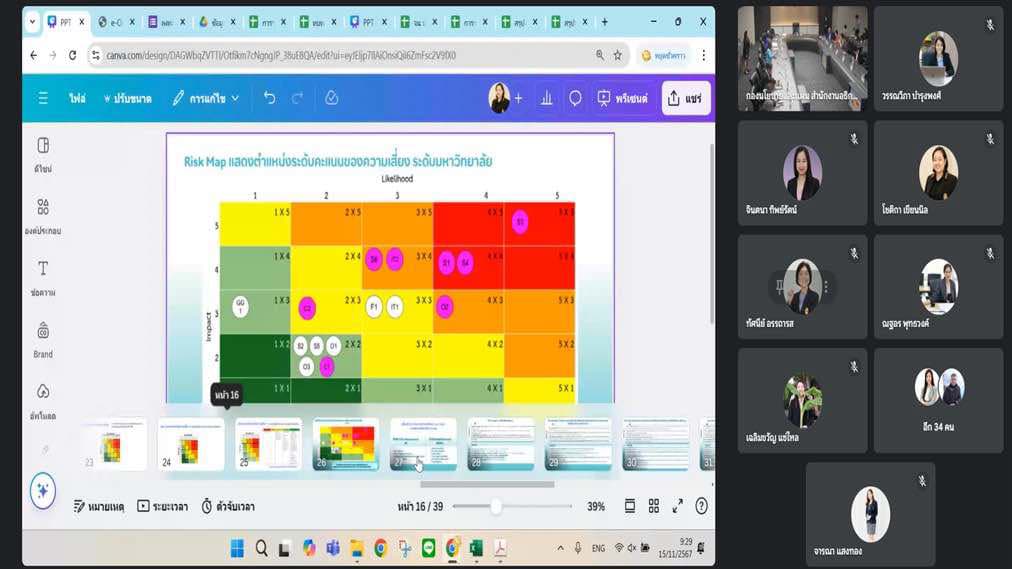
Task: Open the analytics bar chart icon
Action: coord(547,98)
